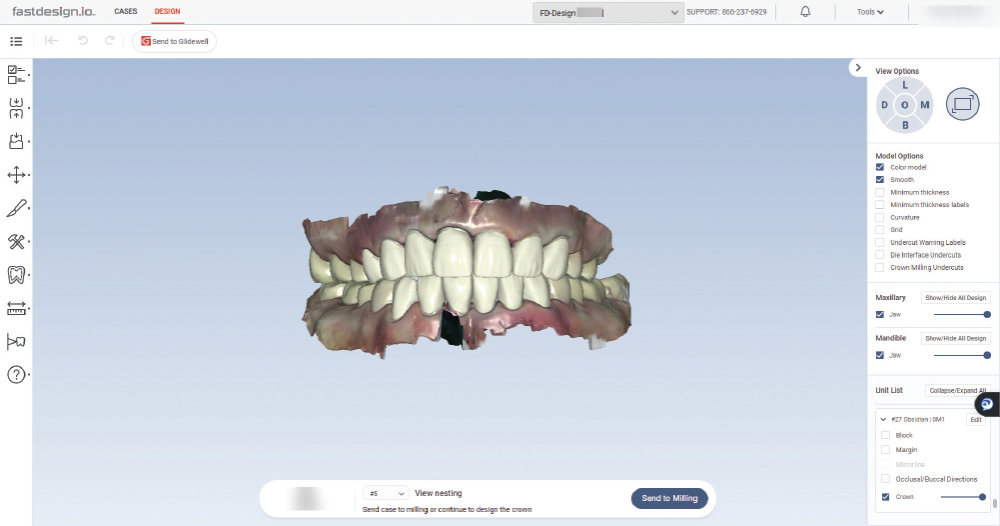This screenshot has height=526, width=1000.
Task: Collapse the right options panel arrow
Action: point(858,67)
